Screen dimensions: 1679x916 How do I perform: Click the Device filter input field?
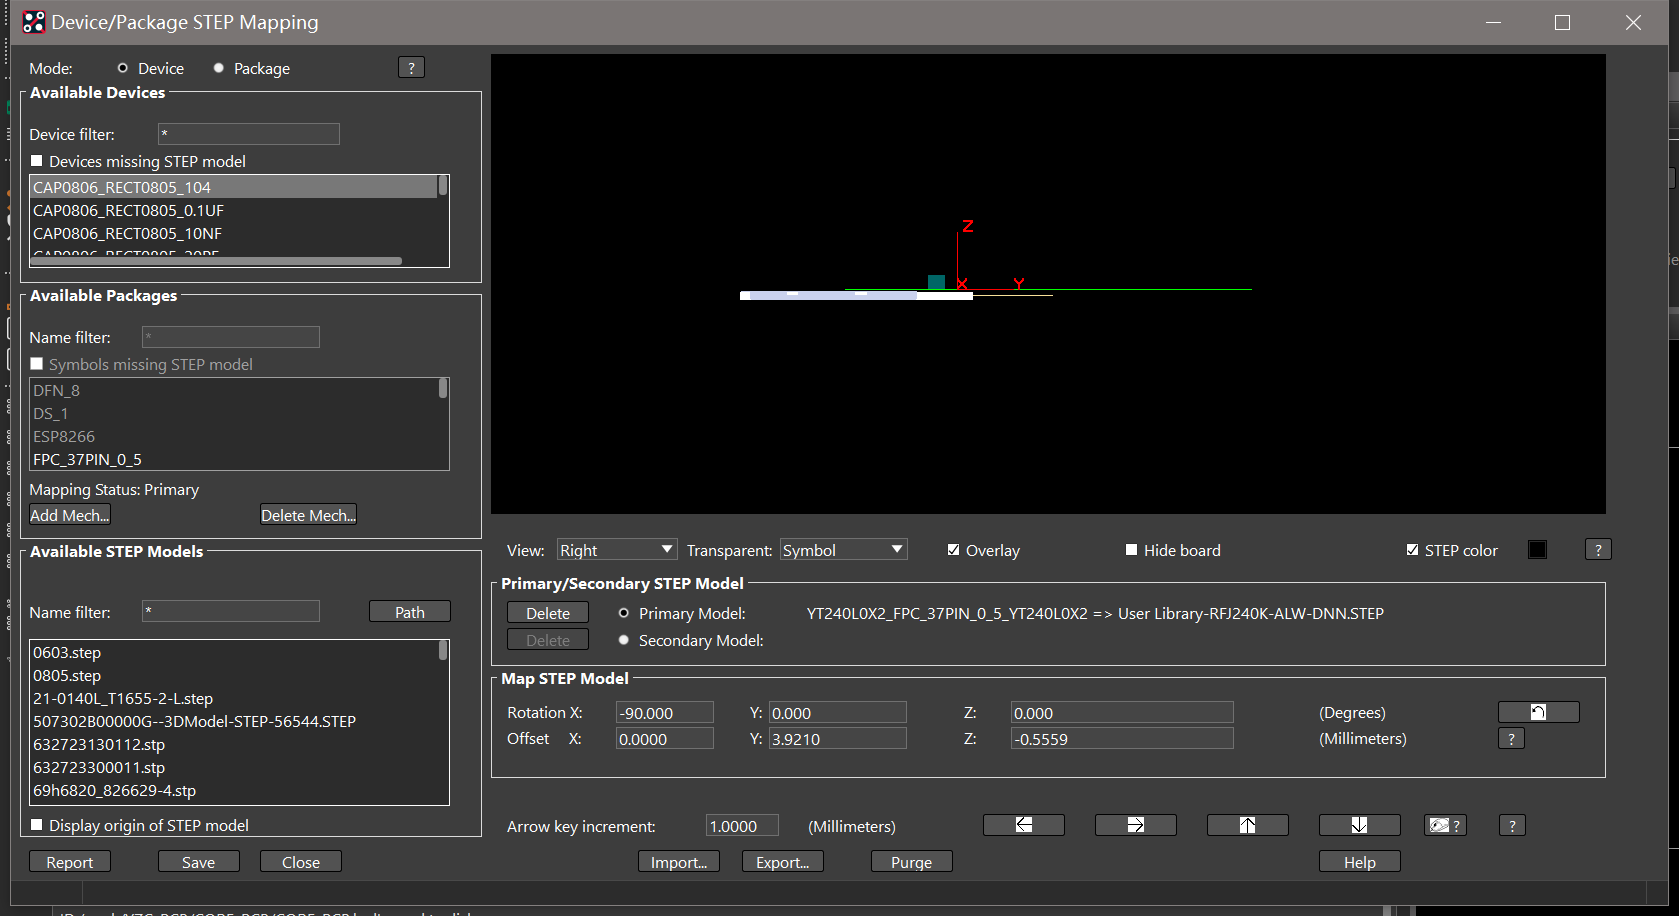(249, 134)
